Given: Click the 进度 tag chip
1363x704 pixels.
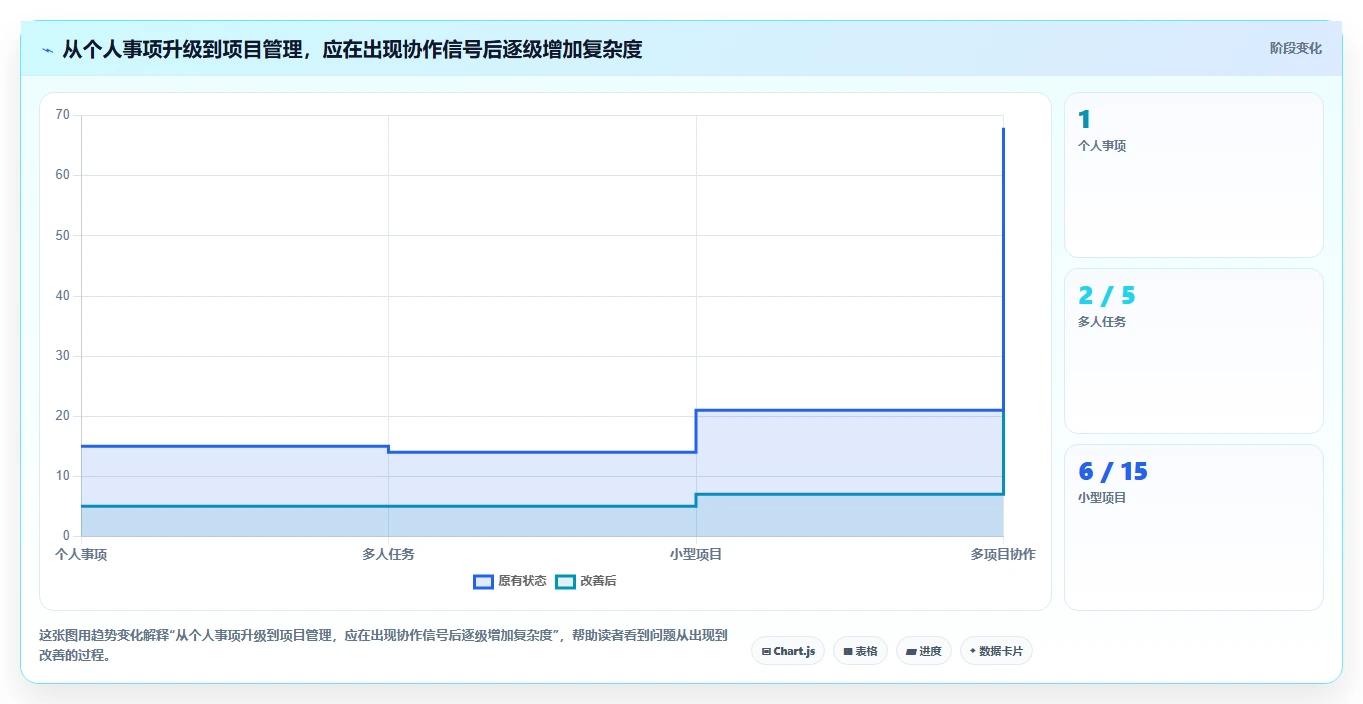Looking at the screenshot, I should pos(924,651).
